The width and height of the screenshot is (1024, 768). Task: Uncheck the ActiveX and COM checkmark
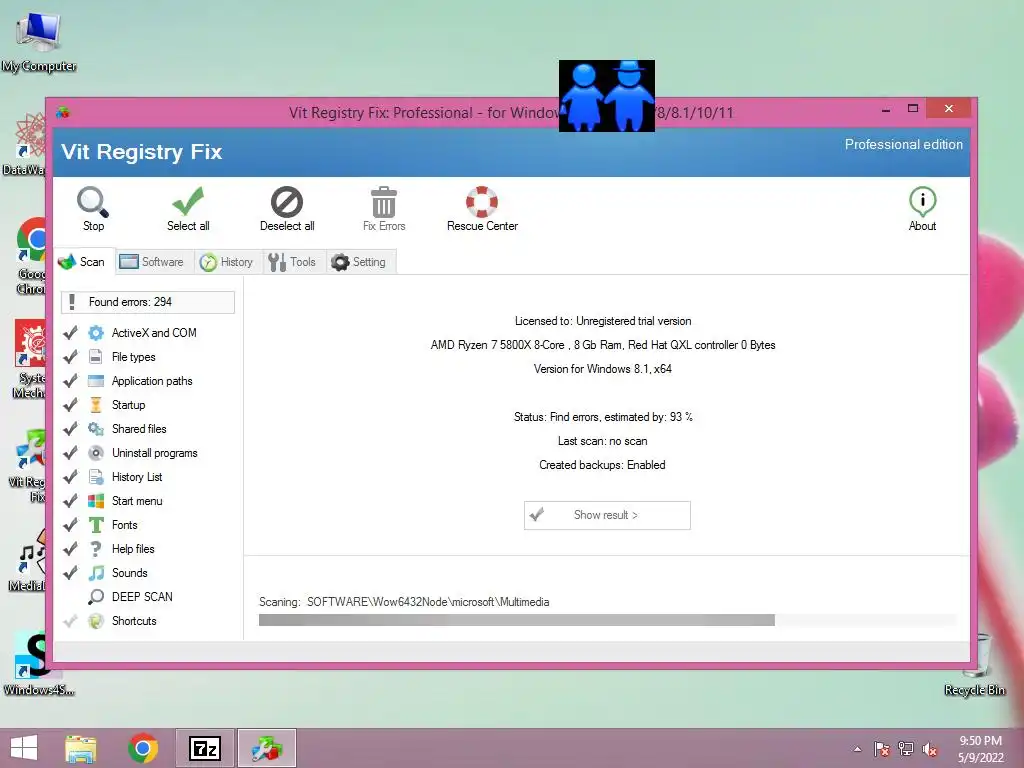70,333
